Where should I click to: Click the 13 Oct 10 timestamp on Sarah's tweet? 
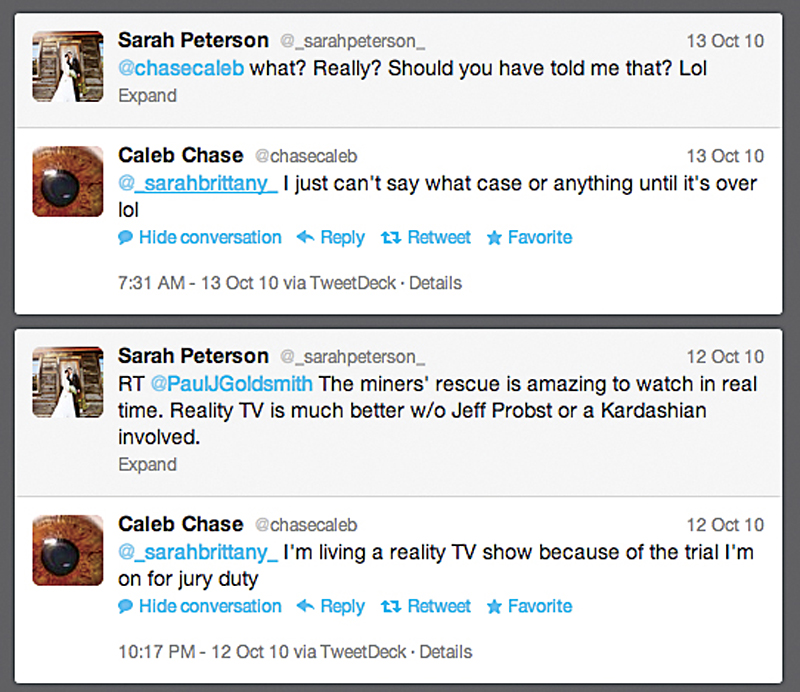[x=727, y=41]
